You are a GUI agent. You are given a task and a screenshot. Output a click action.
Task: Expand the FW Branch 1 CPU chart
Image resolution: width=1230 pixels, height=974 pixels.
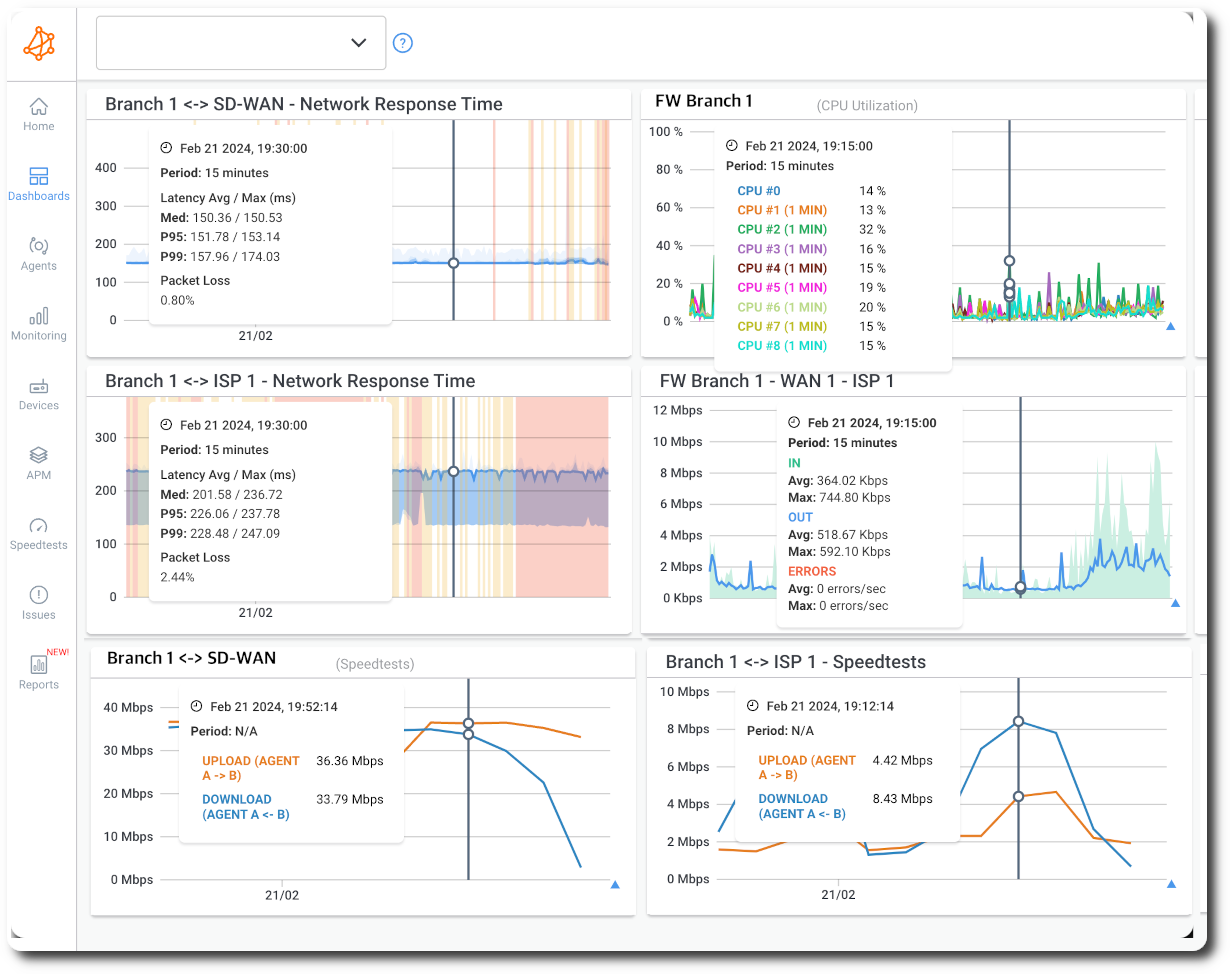(1170, 325)
